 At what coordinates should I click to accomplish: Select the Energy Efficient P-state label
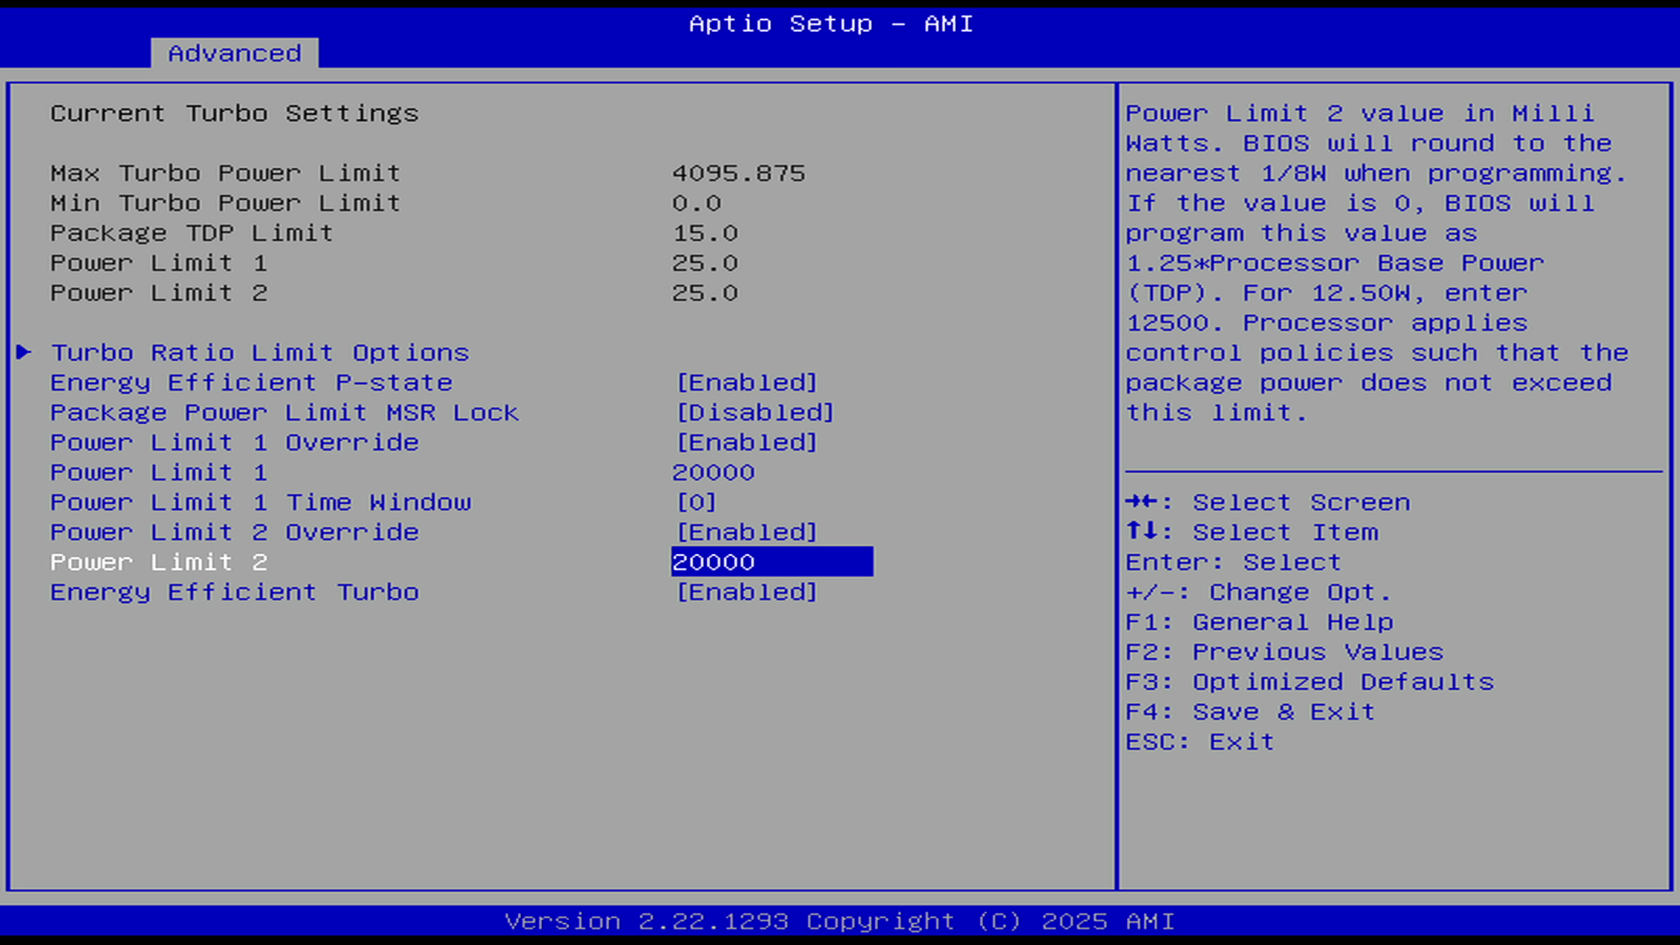[x=251, y=383]
